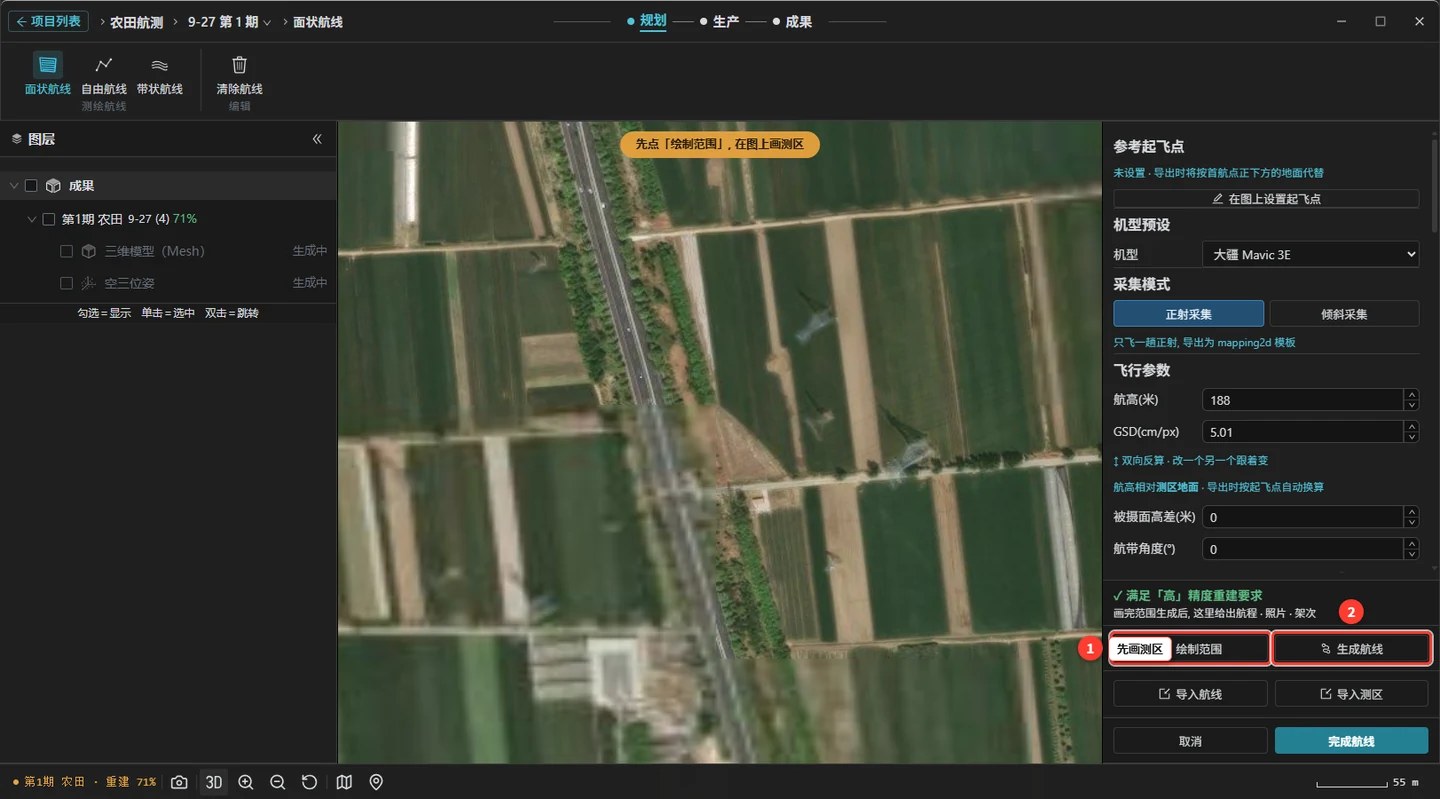Viewport: 1440px width, 799px height.
Task: Select the 自由航线 free route tool
Action: [x=104, y=74]
